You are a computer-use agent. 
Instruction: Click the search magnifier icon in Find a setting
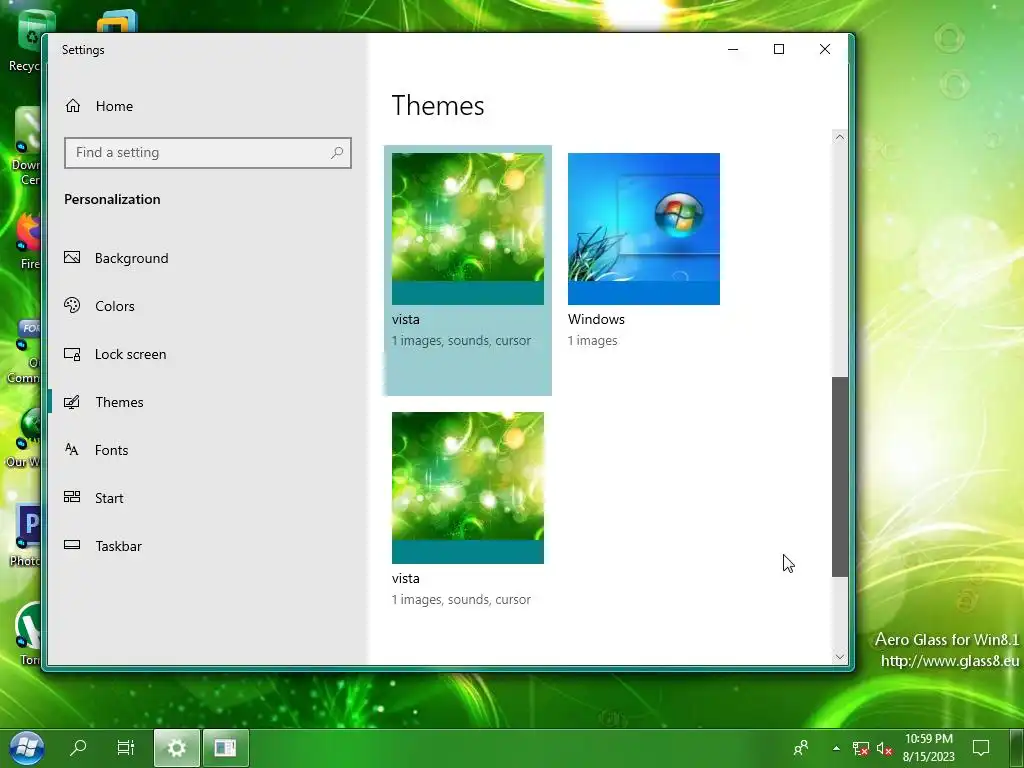pyautogui.click(x=337, y=153)
